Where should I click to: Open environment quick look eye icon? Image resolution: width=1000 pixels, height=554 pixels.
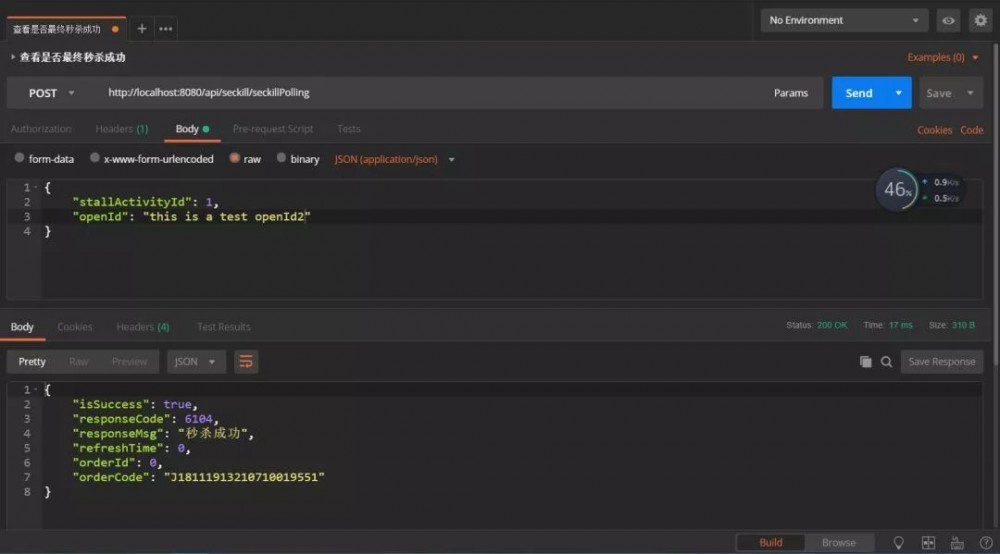pos(948,20)
